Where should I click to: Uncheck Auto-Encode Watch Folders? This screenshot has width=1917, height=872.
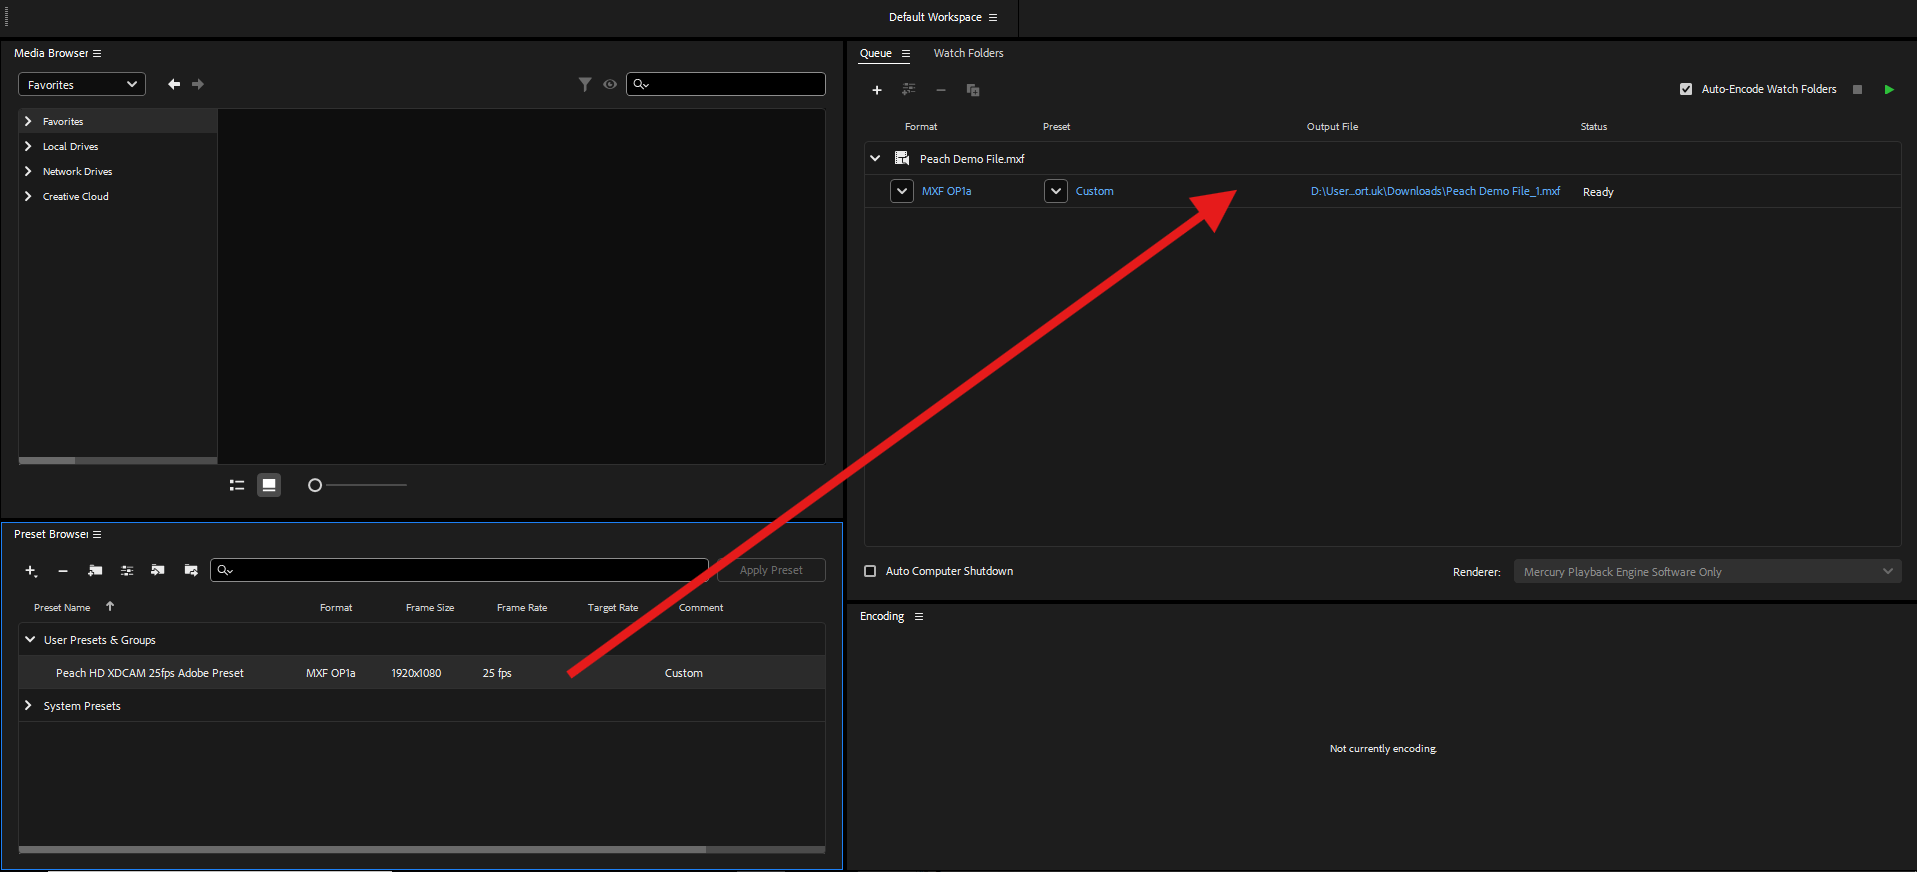[x=1686, y=90]
